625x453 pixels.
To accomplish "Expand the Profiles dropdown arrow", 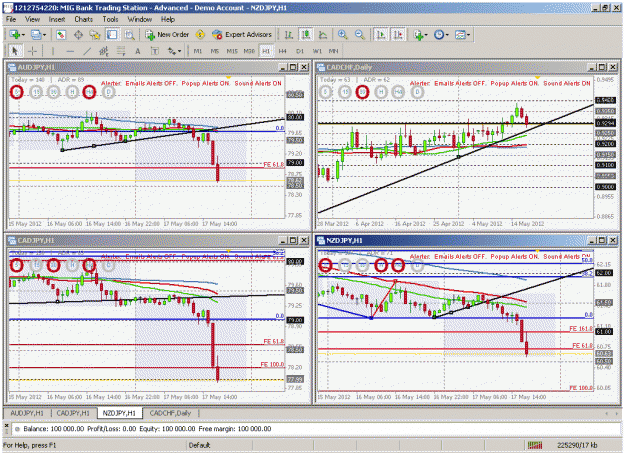I will coord(44,35).
